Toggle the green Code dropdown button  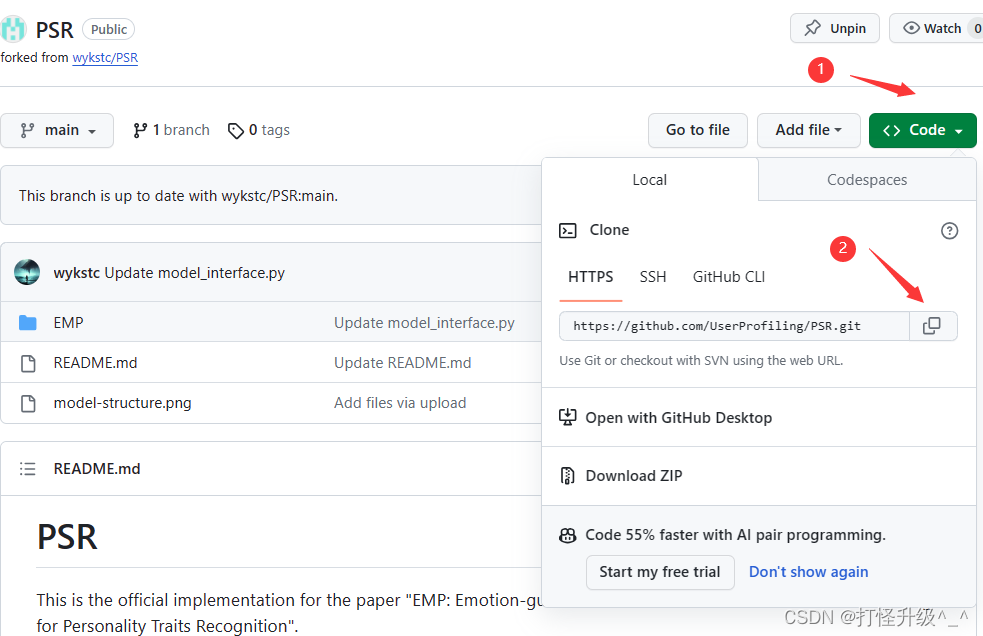[x=922, y=130]
